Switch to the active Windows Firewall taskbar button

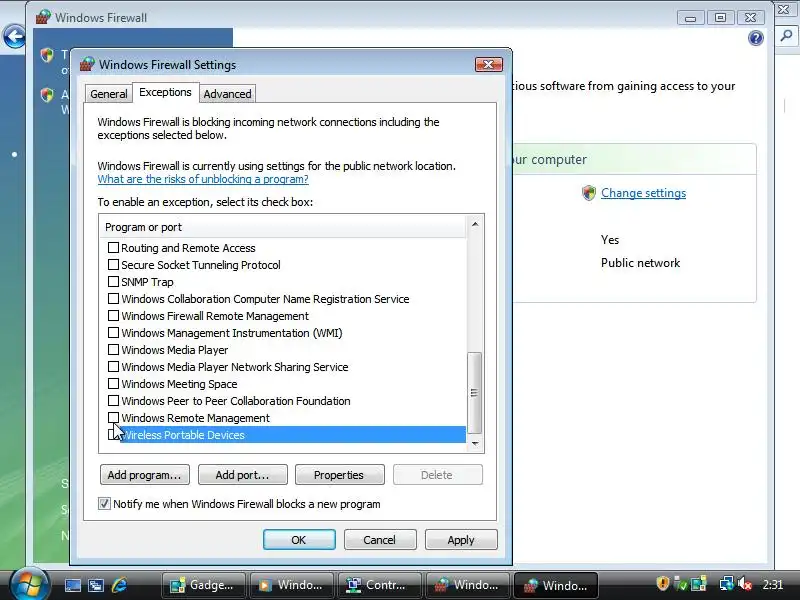(x=556, y=585)
